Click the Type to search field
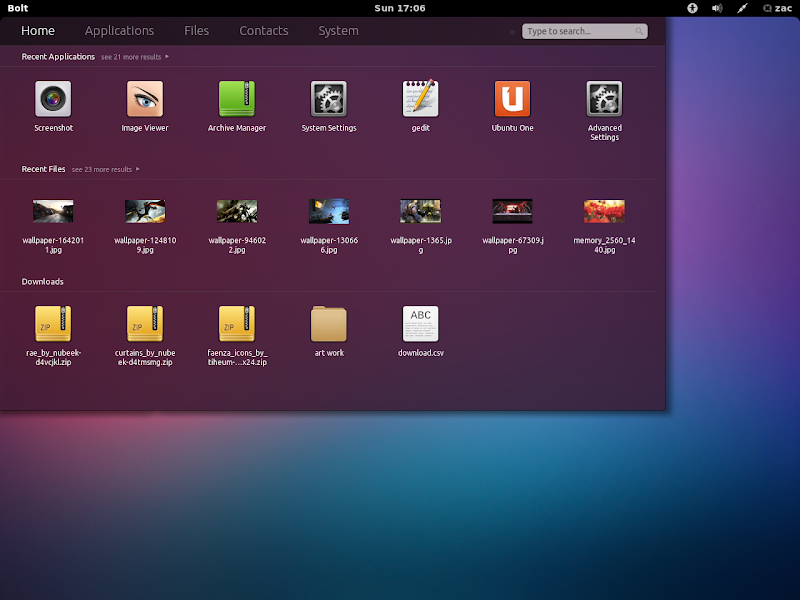The width and height of the screenshot is (800, 600). 580,32
